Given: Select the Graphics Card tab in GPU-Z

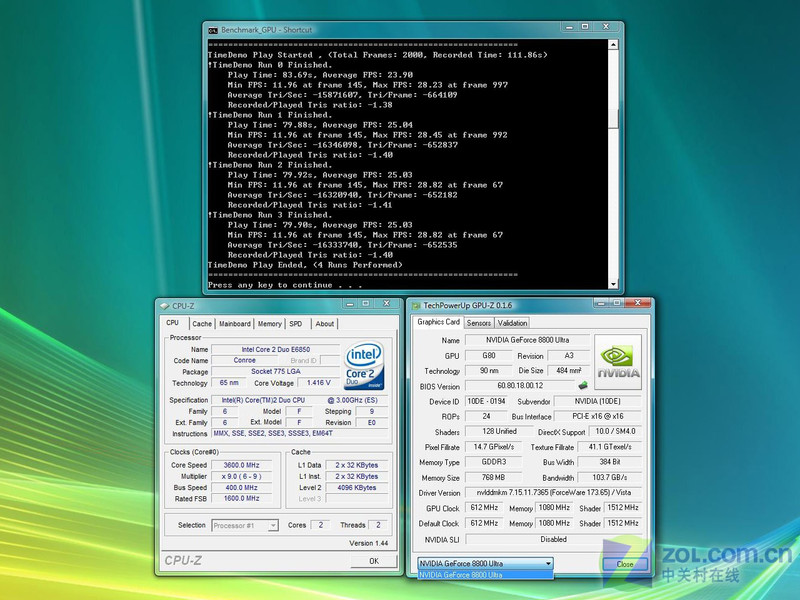Looking at the screenshot, I should [438, 322].
